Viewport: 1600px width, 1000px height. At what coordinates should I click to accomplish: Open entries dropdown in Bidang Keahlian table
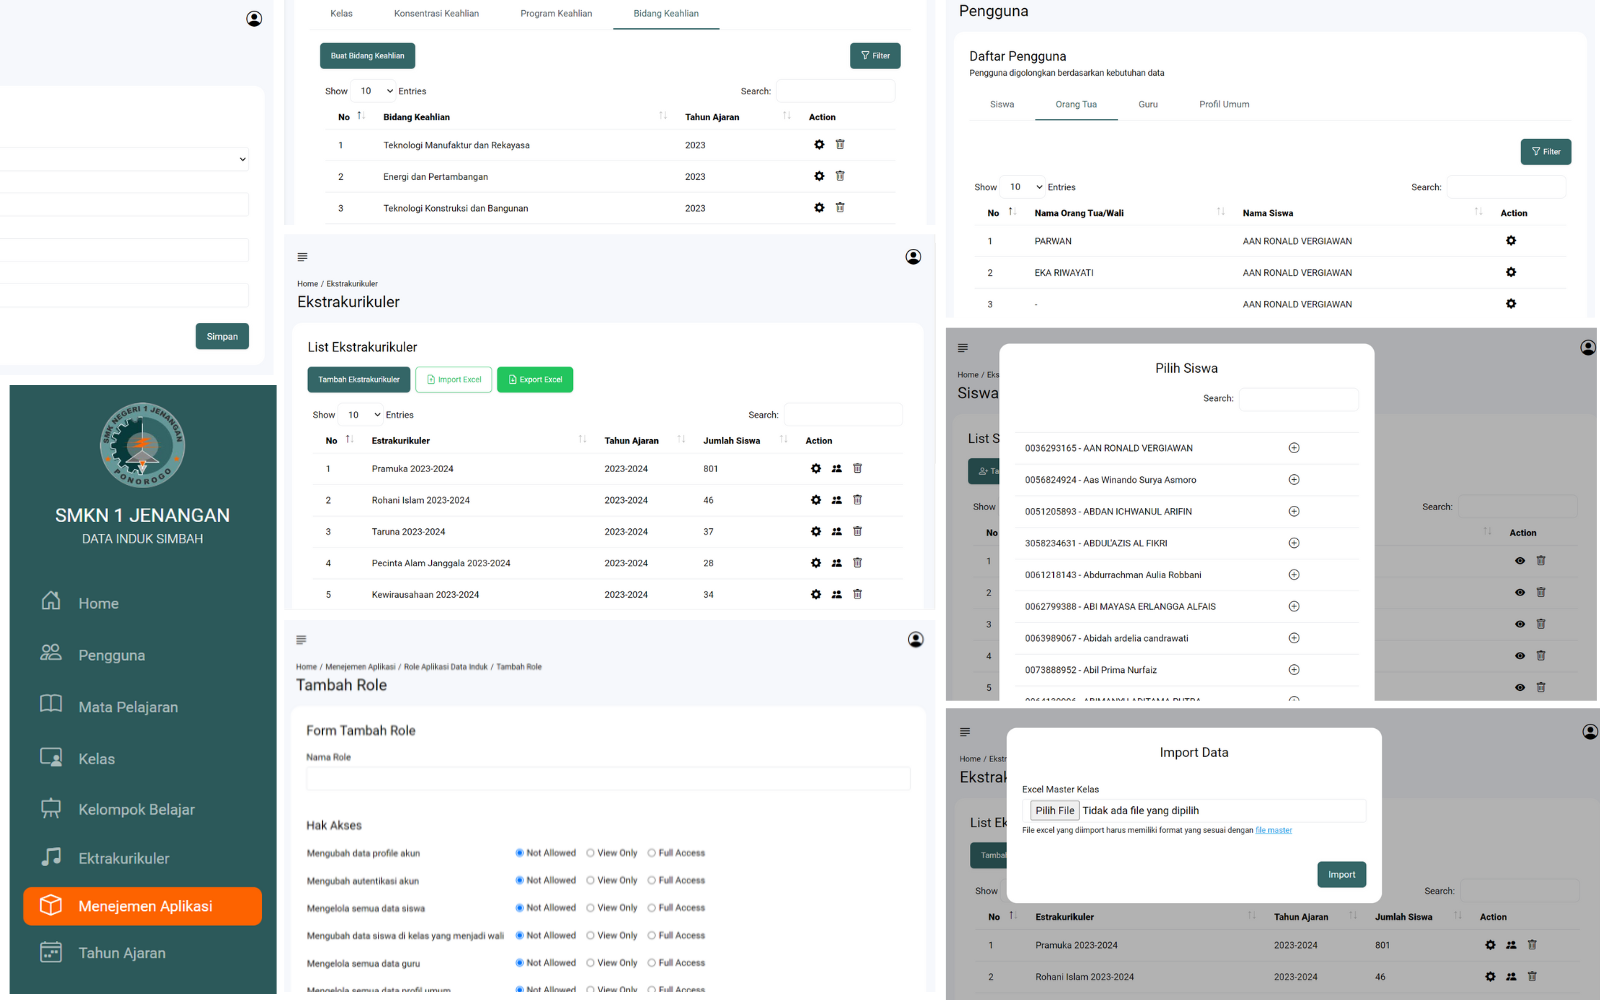tap(376, 91)
